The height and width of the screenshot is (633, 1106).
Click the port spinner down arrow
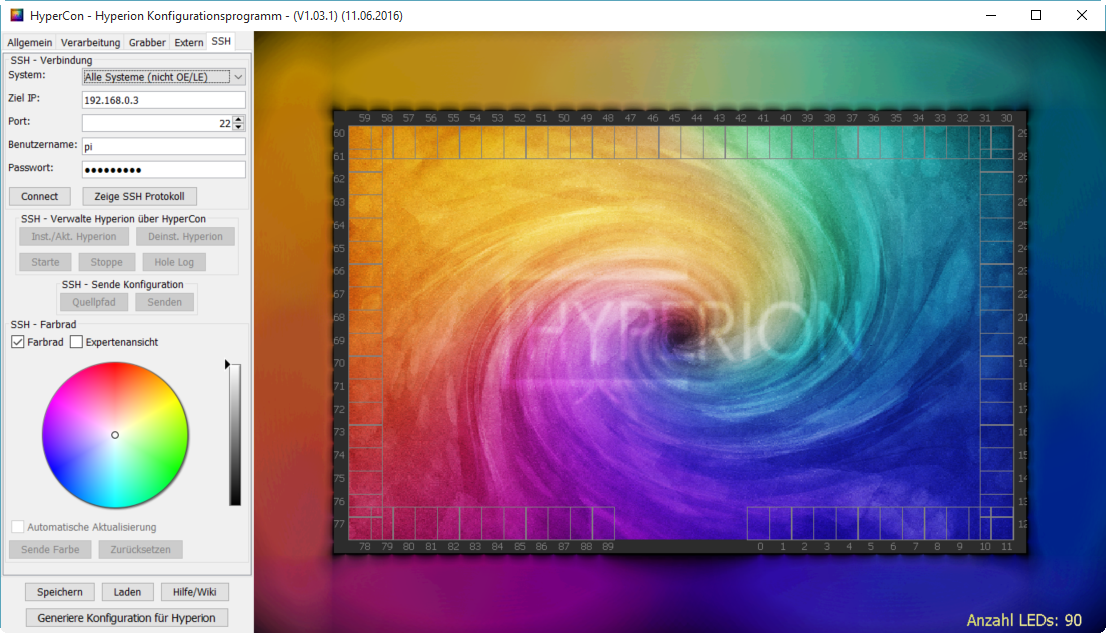(x=239, y=127)
